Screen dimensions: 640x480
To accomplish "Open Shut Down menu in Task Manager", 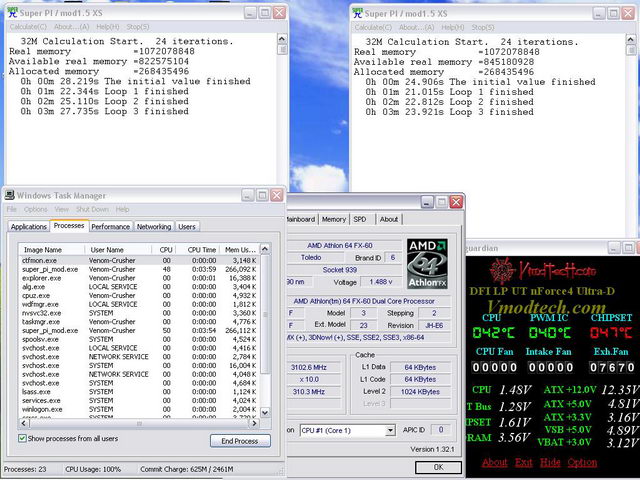I will click(92, 209).
